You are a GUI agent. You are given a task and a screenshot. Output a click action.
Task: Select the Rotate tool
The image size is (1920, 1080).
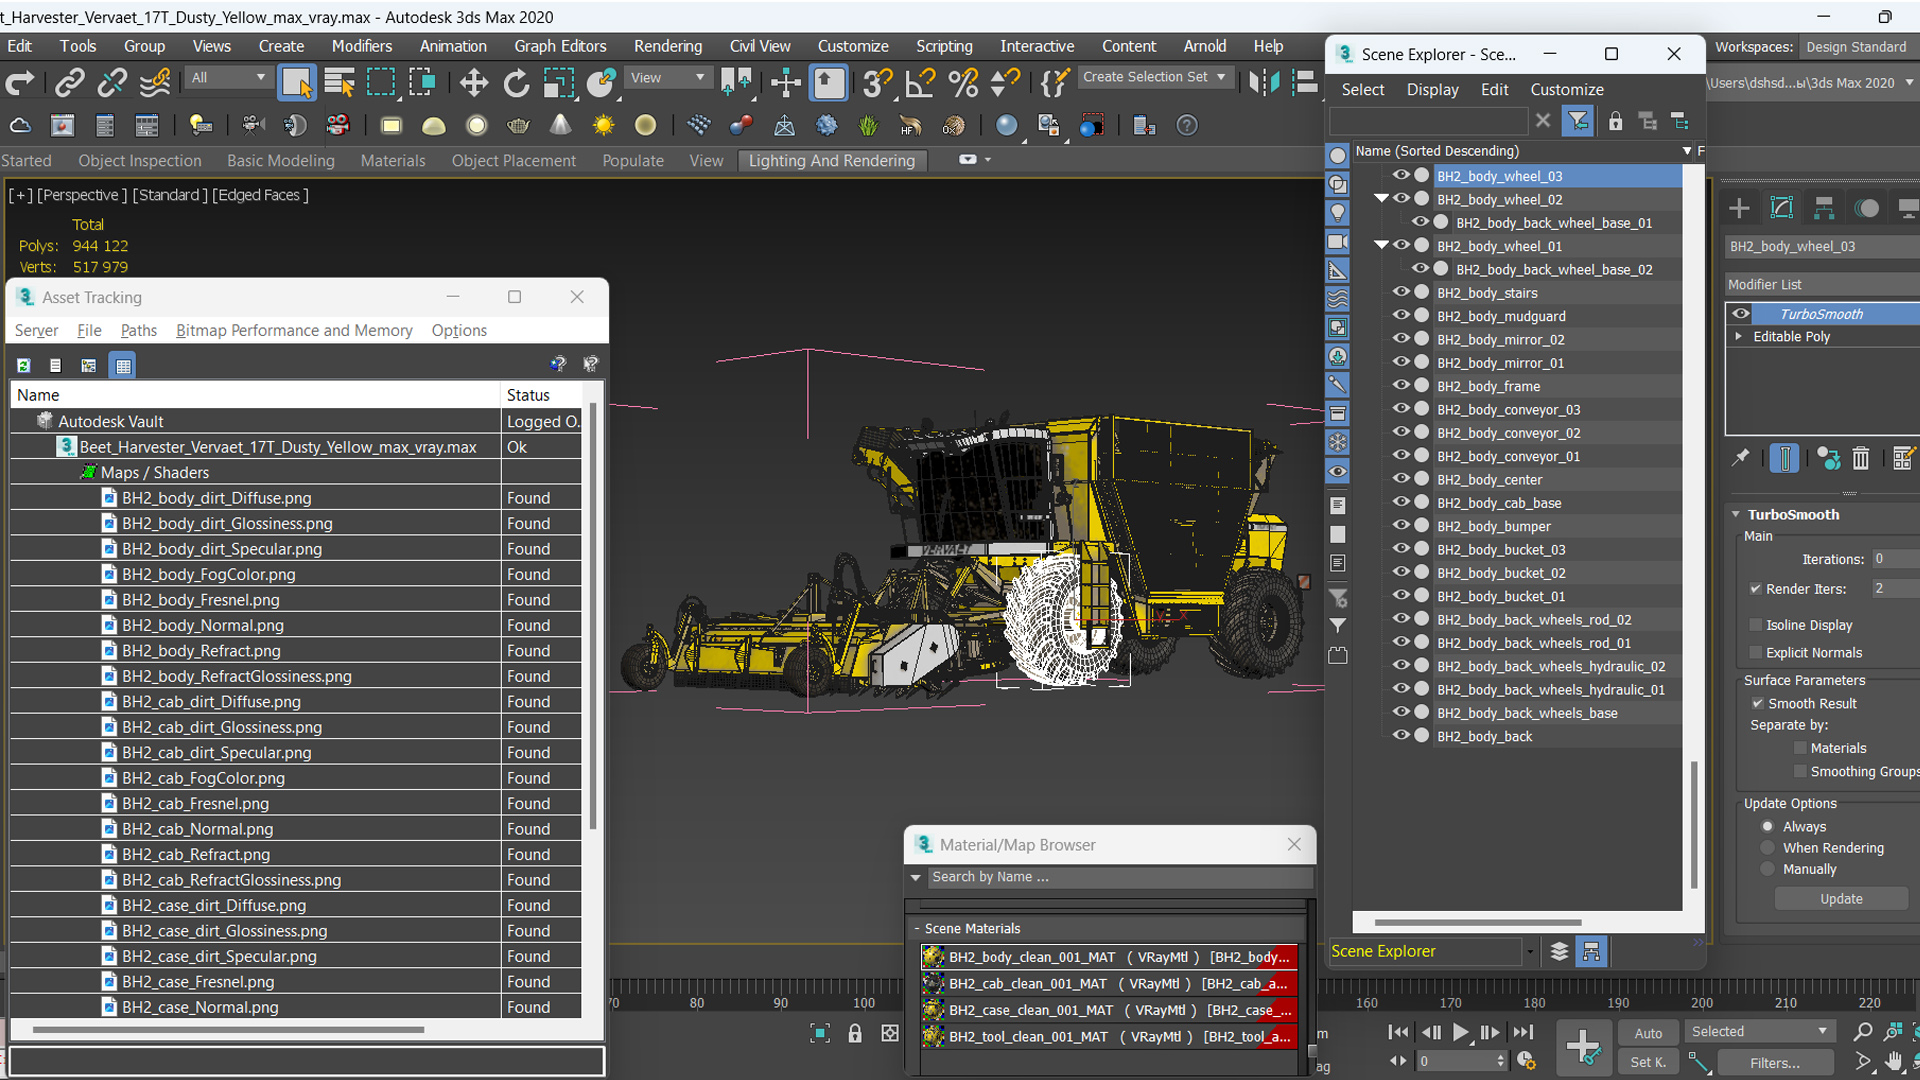coord(516,83)
